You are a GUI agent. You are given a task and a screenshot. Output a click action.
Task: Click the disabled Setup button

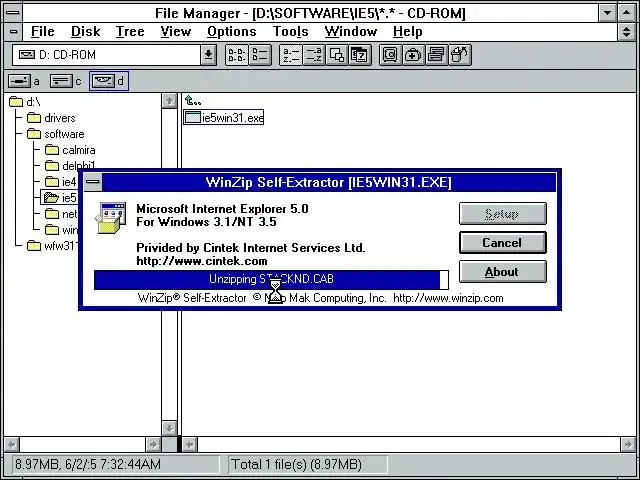pos(502,213)
